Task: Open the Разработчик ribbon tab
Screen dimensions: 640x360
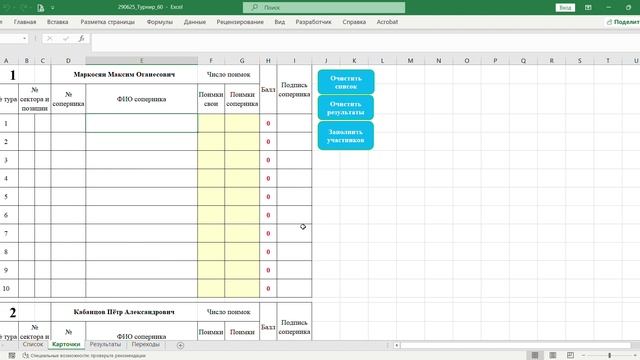Action: [313, 22]
